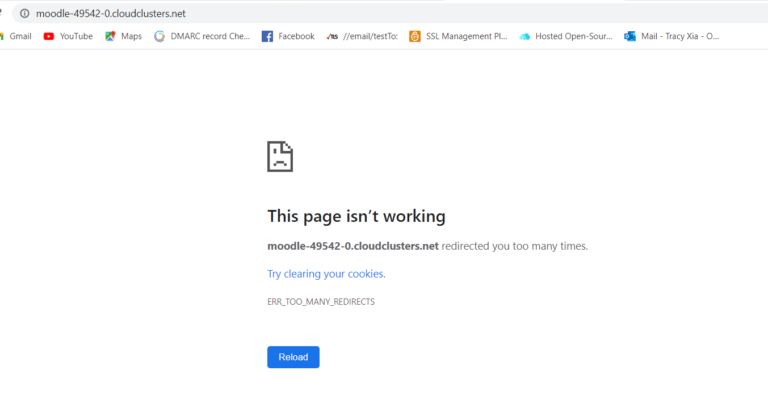This screenshot has height=404, width=768.
Task: Click the Facebook bookmark icon
Action: click(x=267, y=36)
